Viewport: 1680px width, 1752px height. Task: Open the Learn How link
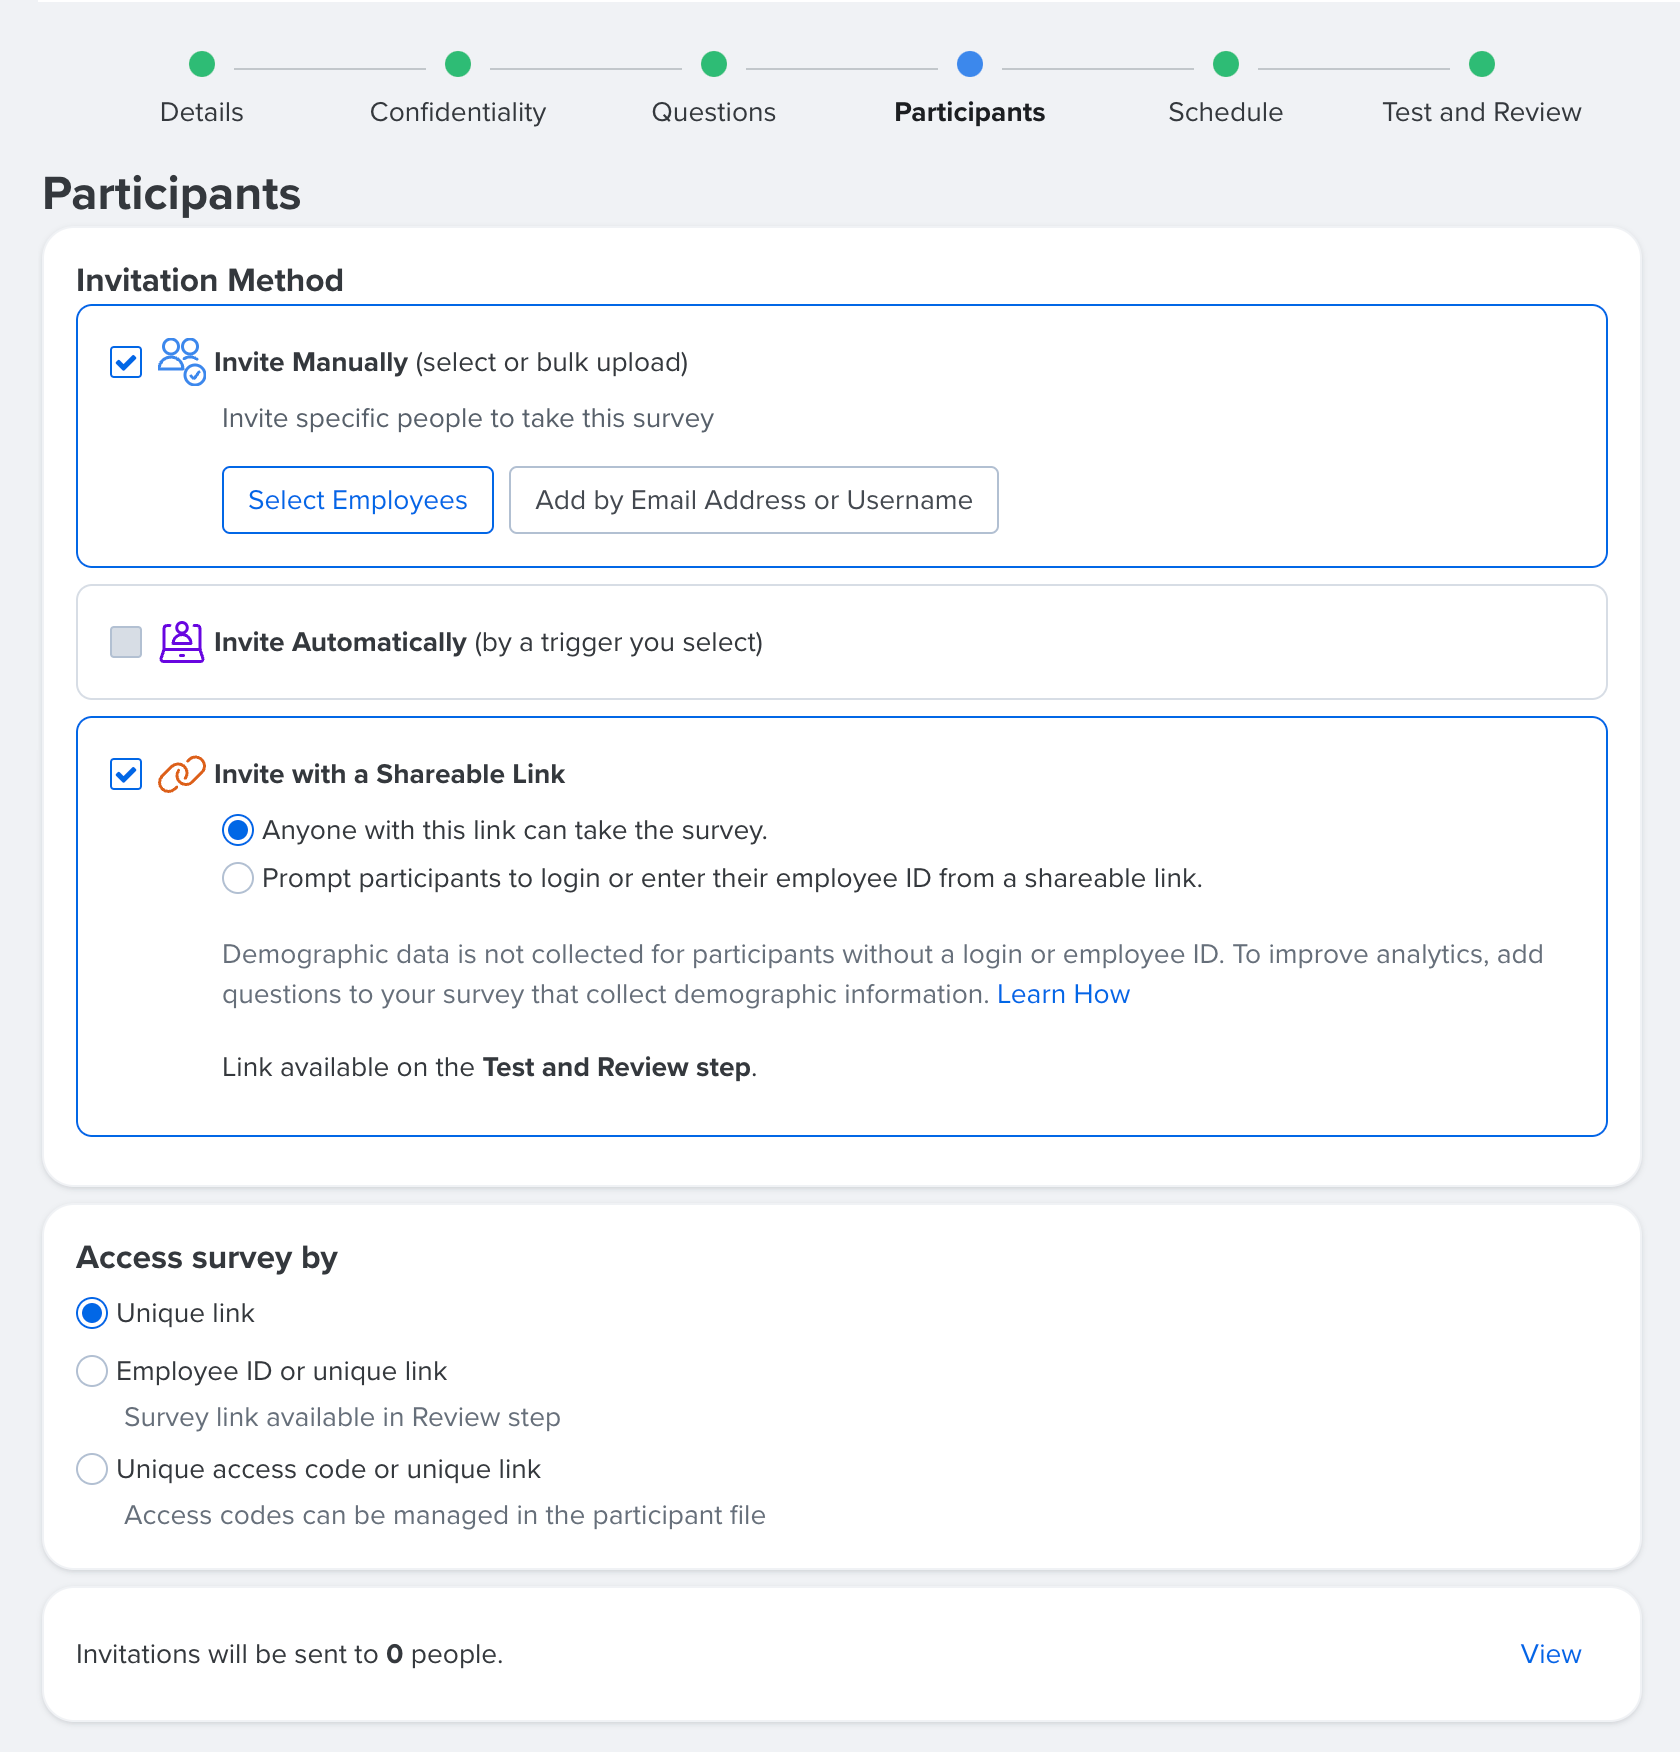1063,994
